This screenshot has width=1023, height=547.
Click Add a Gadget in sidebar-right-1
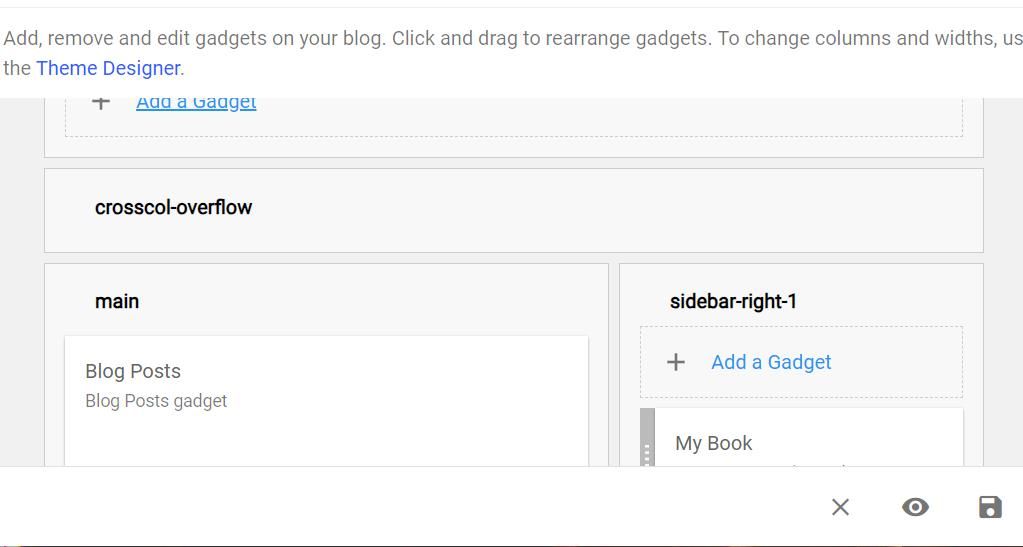pos(771,362)
